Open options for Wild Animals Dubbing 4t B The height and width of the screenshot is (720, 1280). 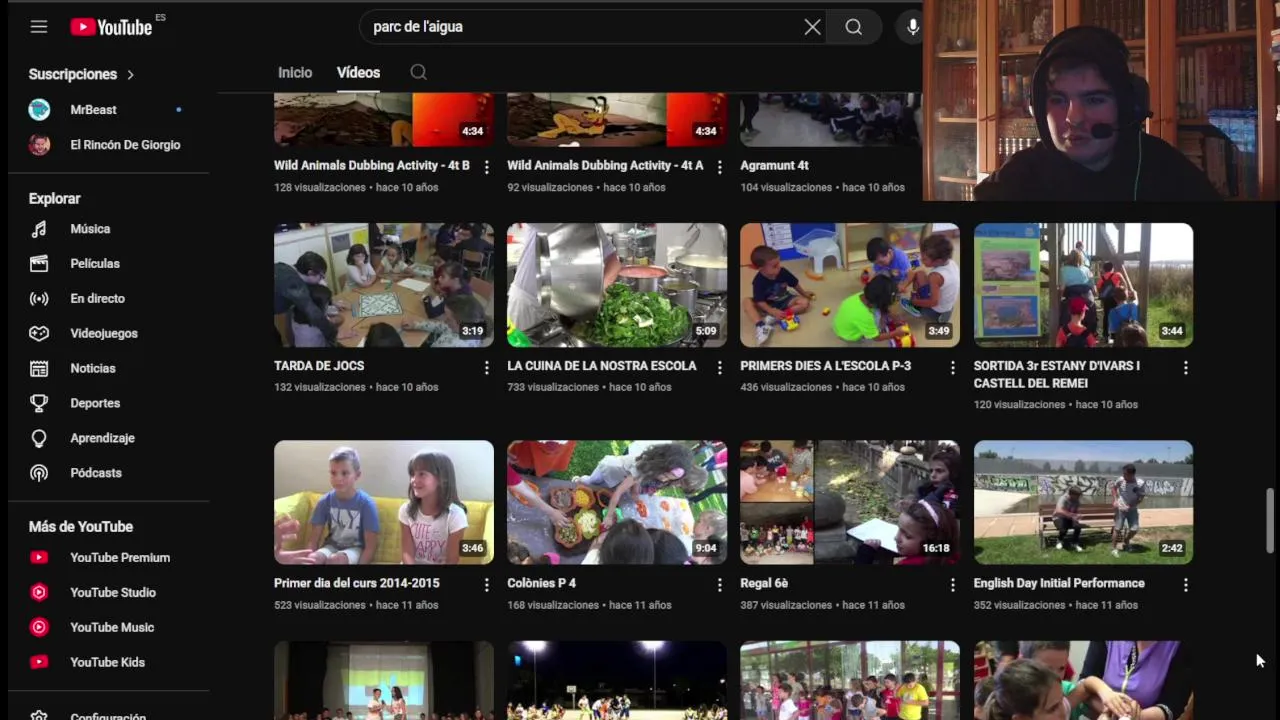tap(487, 167)
